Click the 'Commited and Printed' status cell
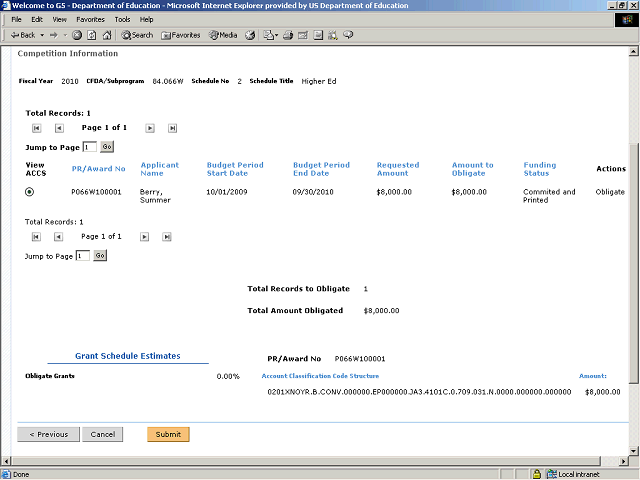The height and width of the screenshot is (480, 640). click(549, 196)
